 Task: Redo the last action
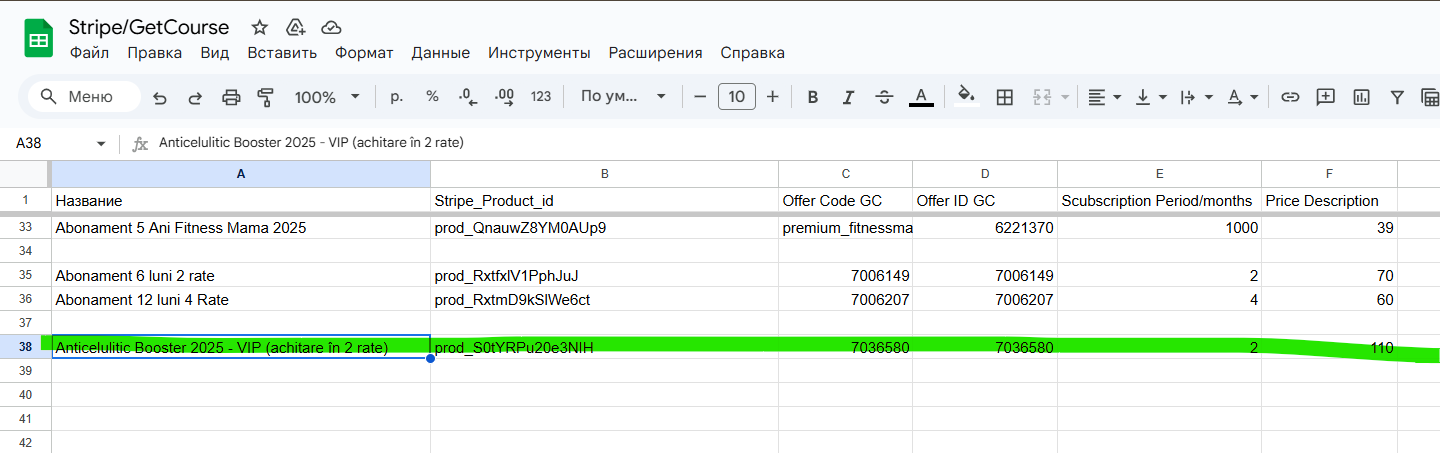[195, 97]
